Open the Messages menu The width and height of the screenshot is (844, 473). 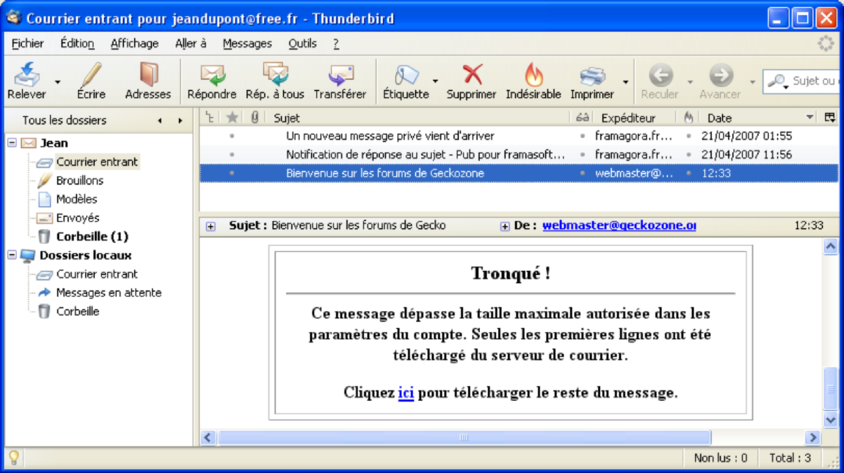247,44
